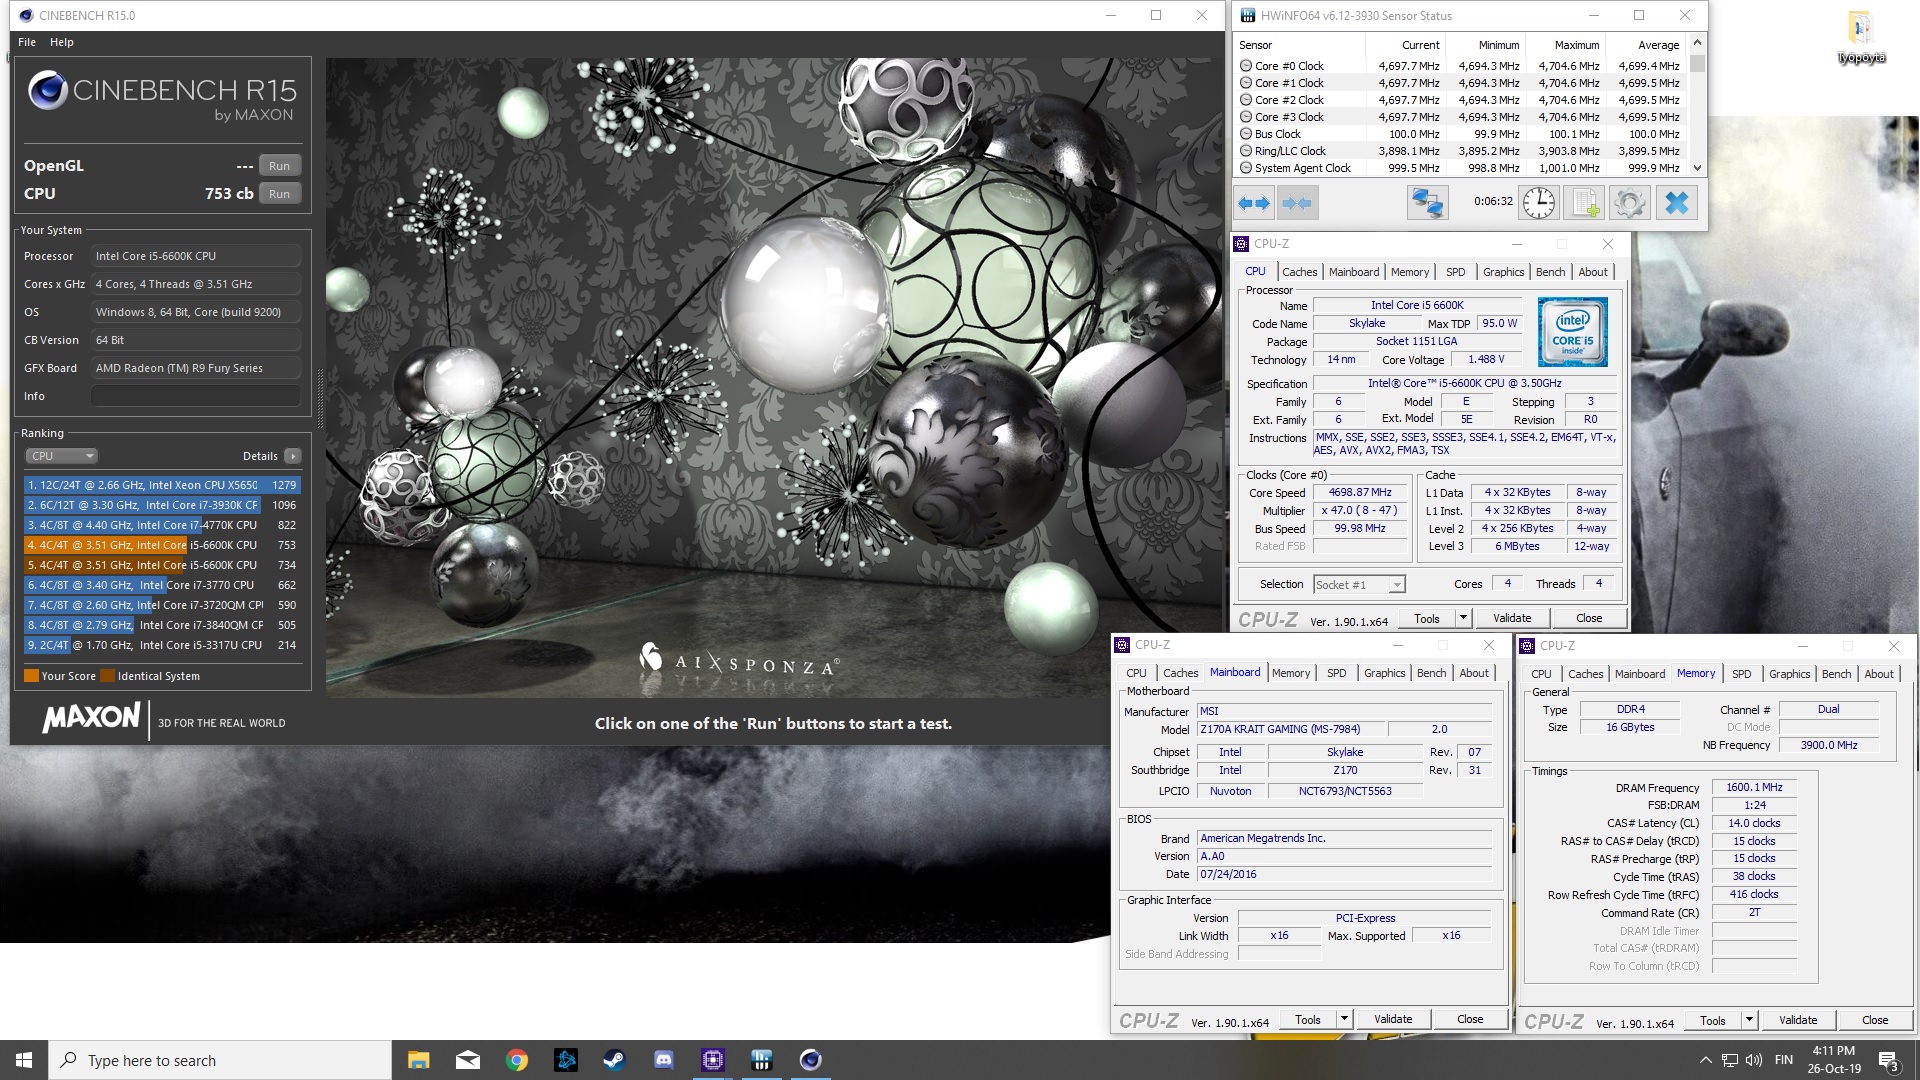Click Close button in main CPU-Z window
Image resolution: width=1920 pixels, height=1080 pixels.
tap(1588, 618)
